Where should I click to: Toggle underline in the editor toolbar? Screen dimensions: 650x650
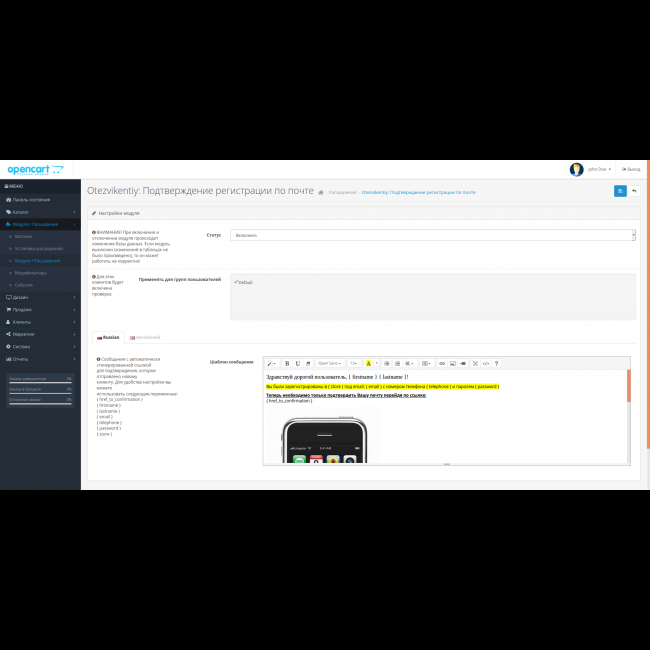(x=297, y=363)
